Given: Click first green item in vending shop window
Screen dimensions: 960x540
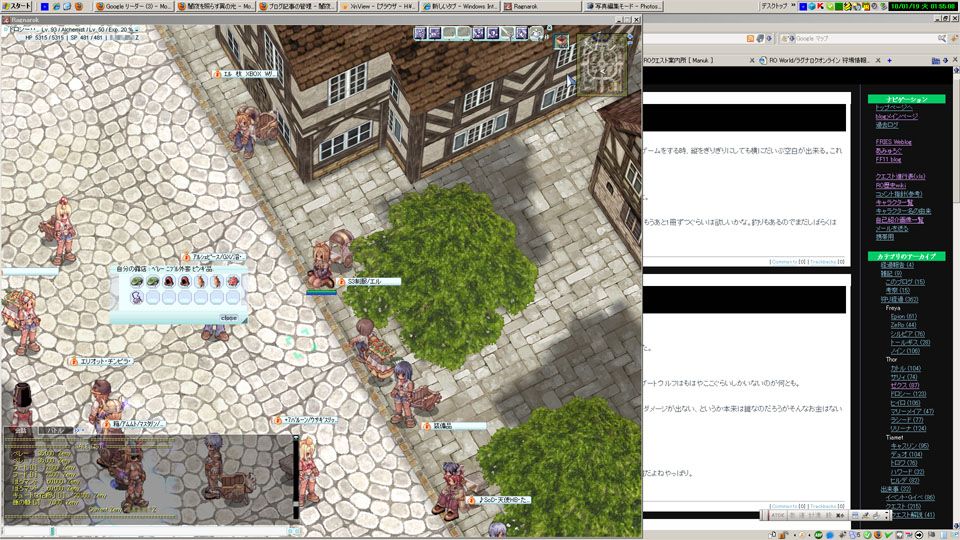Looking at the screenshot, I should click(137, 282).
